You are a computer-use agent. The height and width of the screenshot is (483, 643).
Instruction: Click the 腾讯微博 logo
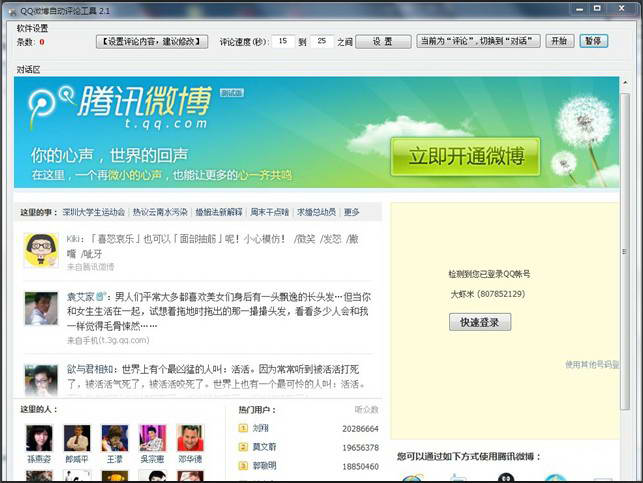coord(121,107)
